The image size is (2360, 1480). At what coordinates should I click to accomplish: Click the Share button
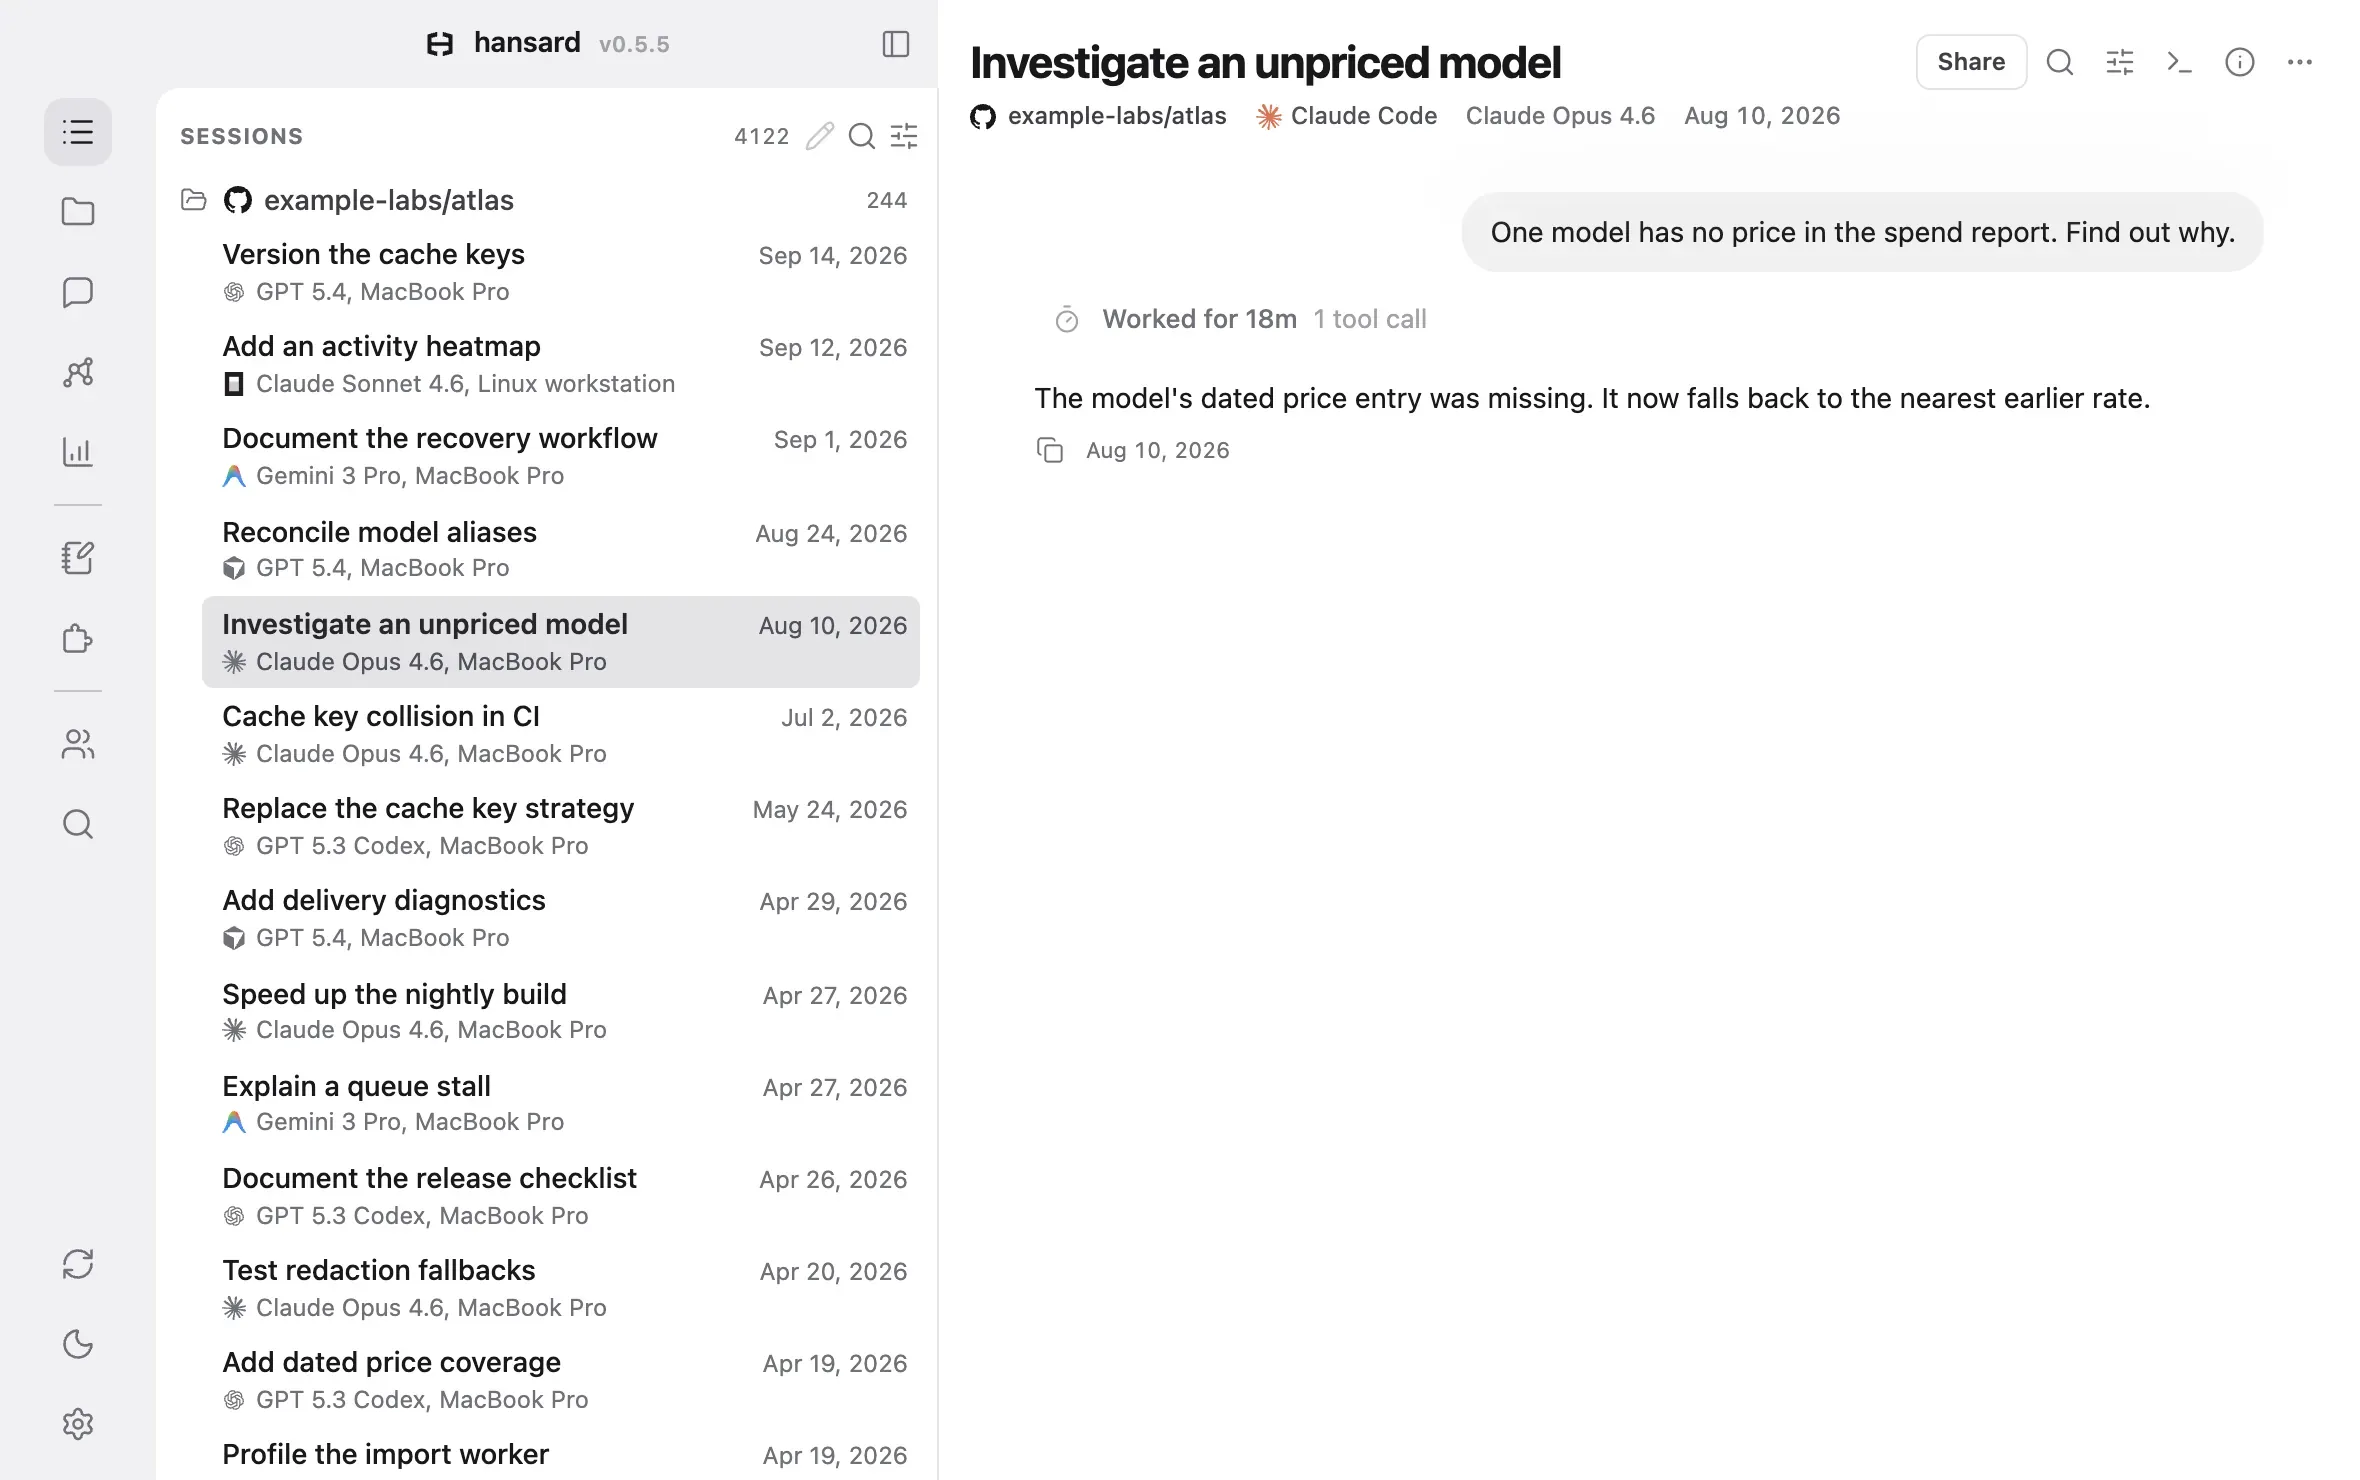(x=1971, y=62)
